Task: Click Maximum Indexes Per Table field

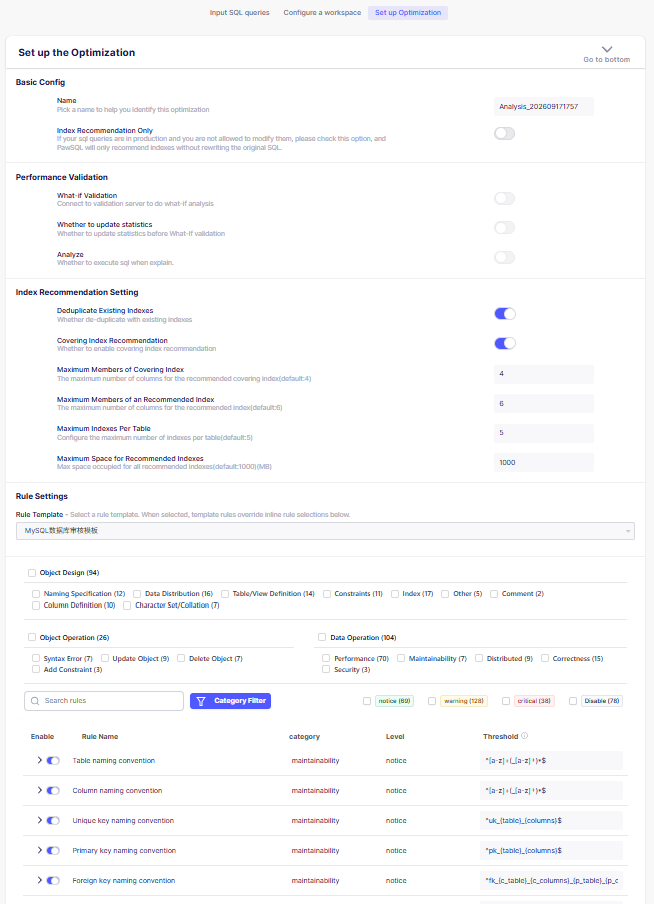Action: [544, 433]
